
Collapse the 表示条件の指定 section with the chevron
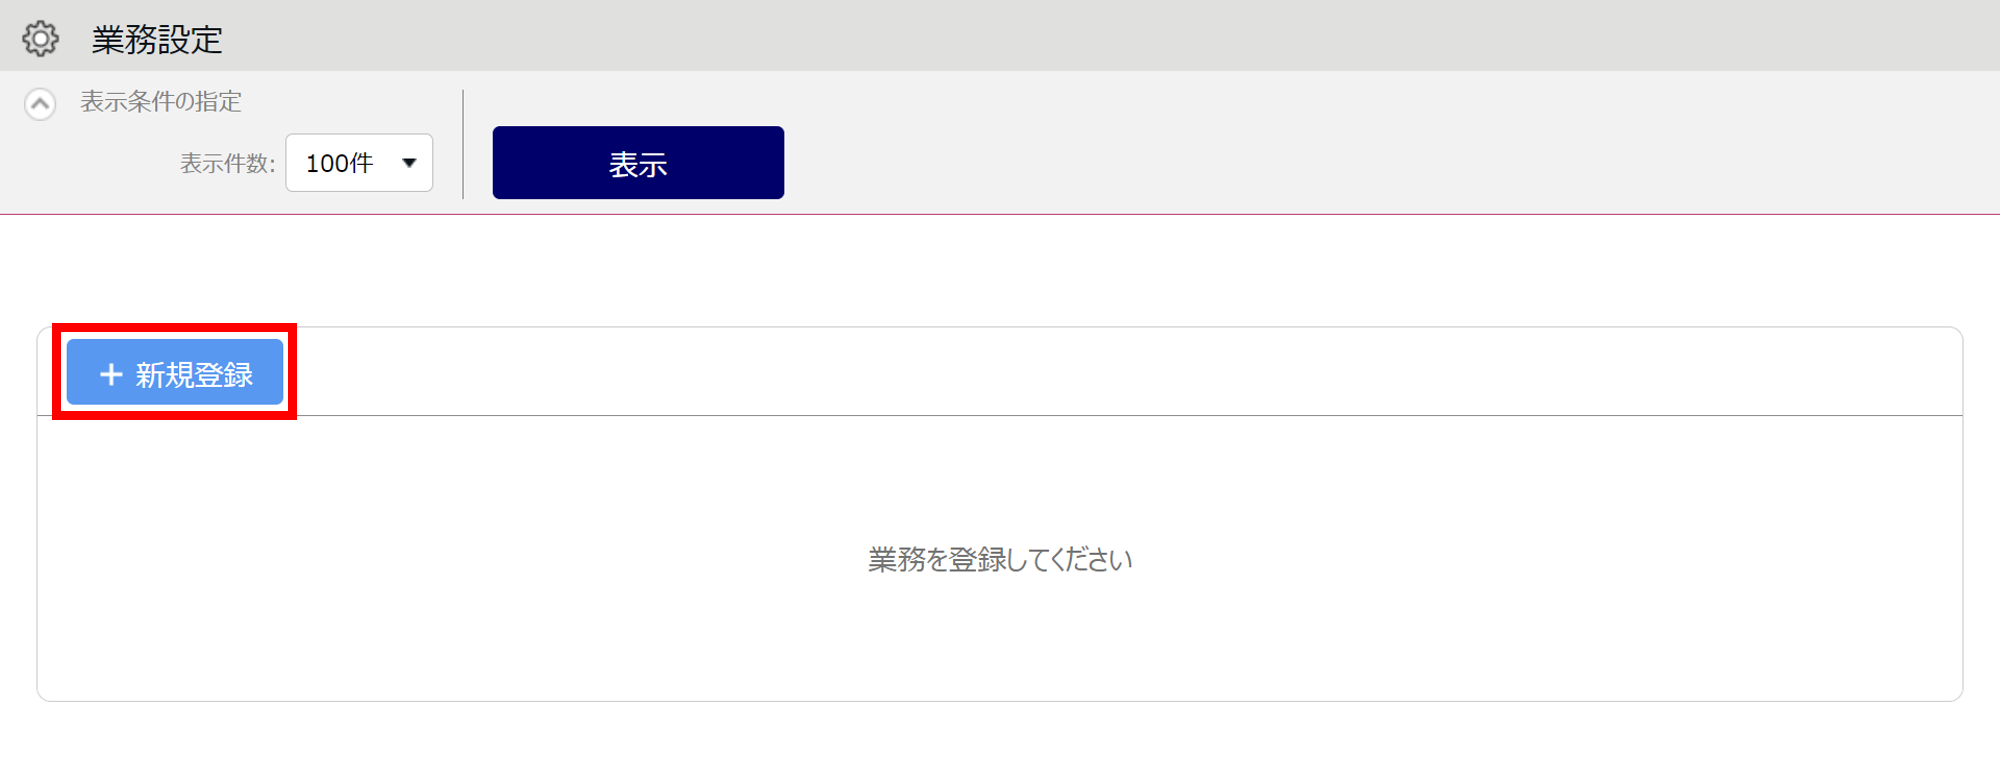coord(40,103)
